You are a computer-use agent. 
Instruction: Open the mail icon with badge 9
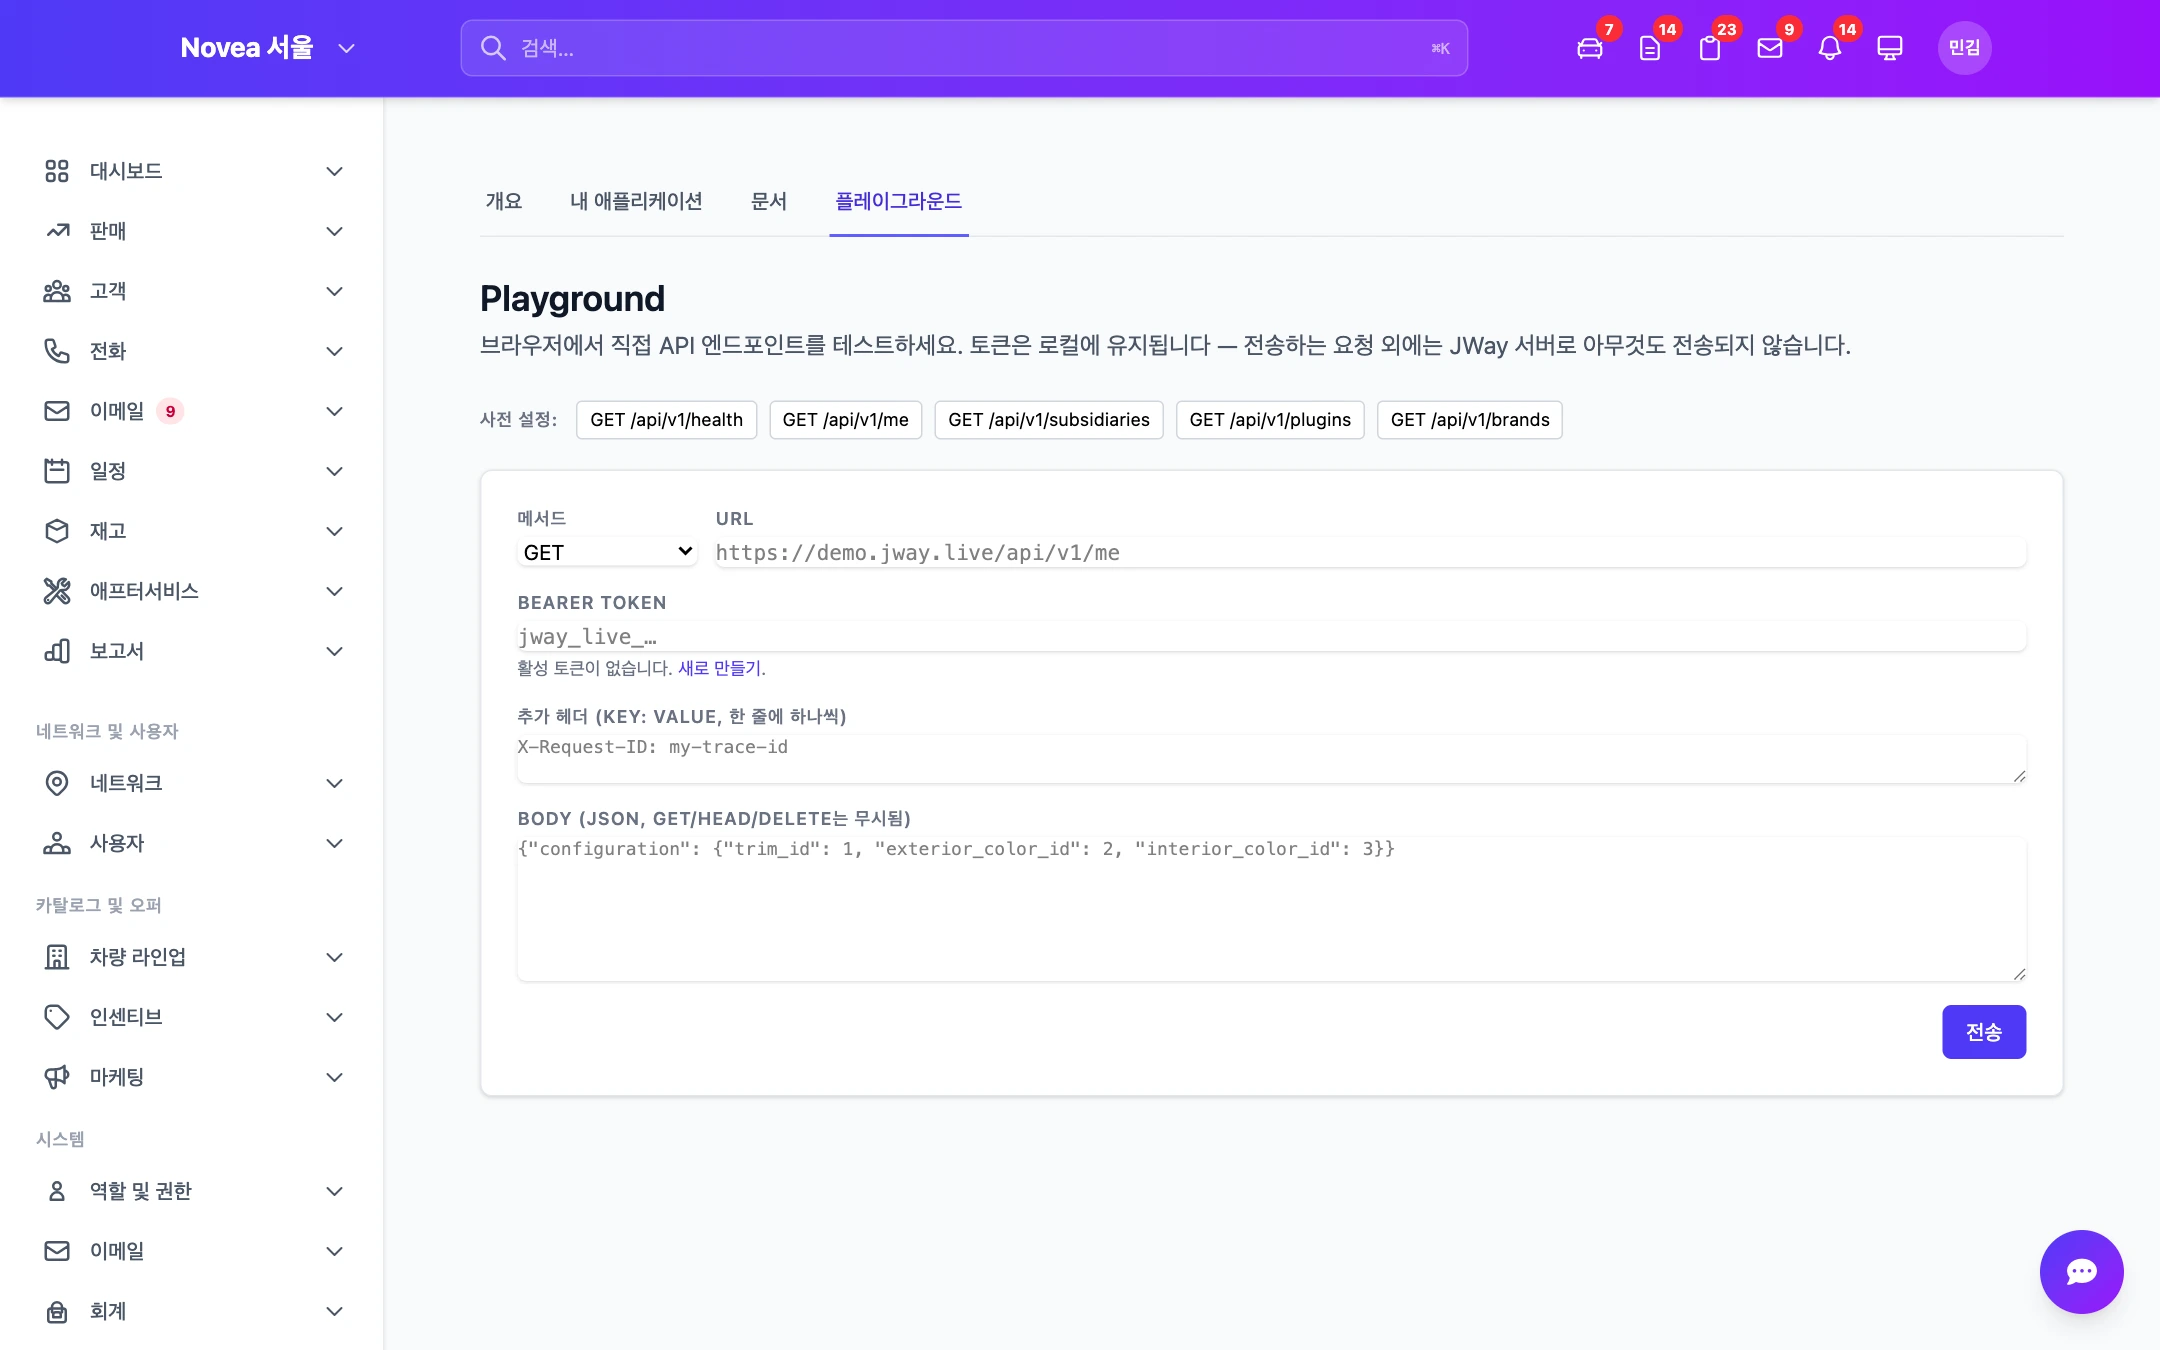click(x=1770, y=48)
